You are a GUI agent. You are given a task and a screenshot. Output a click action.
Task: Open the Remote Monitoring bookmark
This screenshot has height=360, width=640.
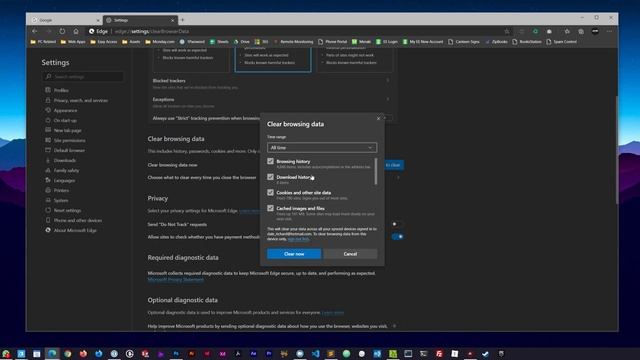293,42
